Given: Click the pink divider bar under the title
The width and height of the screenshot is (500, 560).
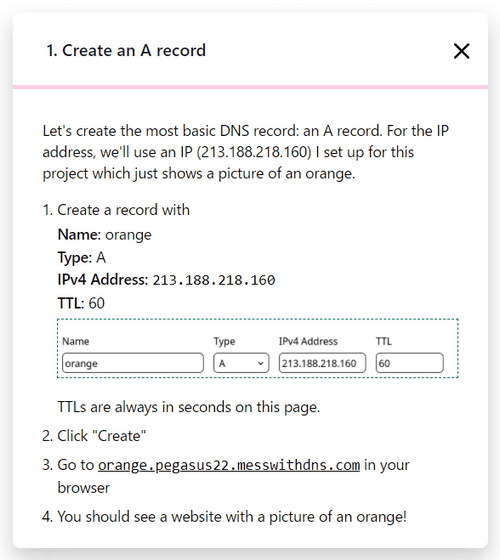Looking at the screenshot, I should (x=250, y=87).
